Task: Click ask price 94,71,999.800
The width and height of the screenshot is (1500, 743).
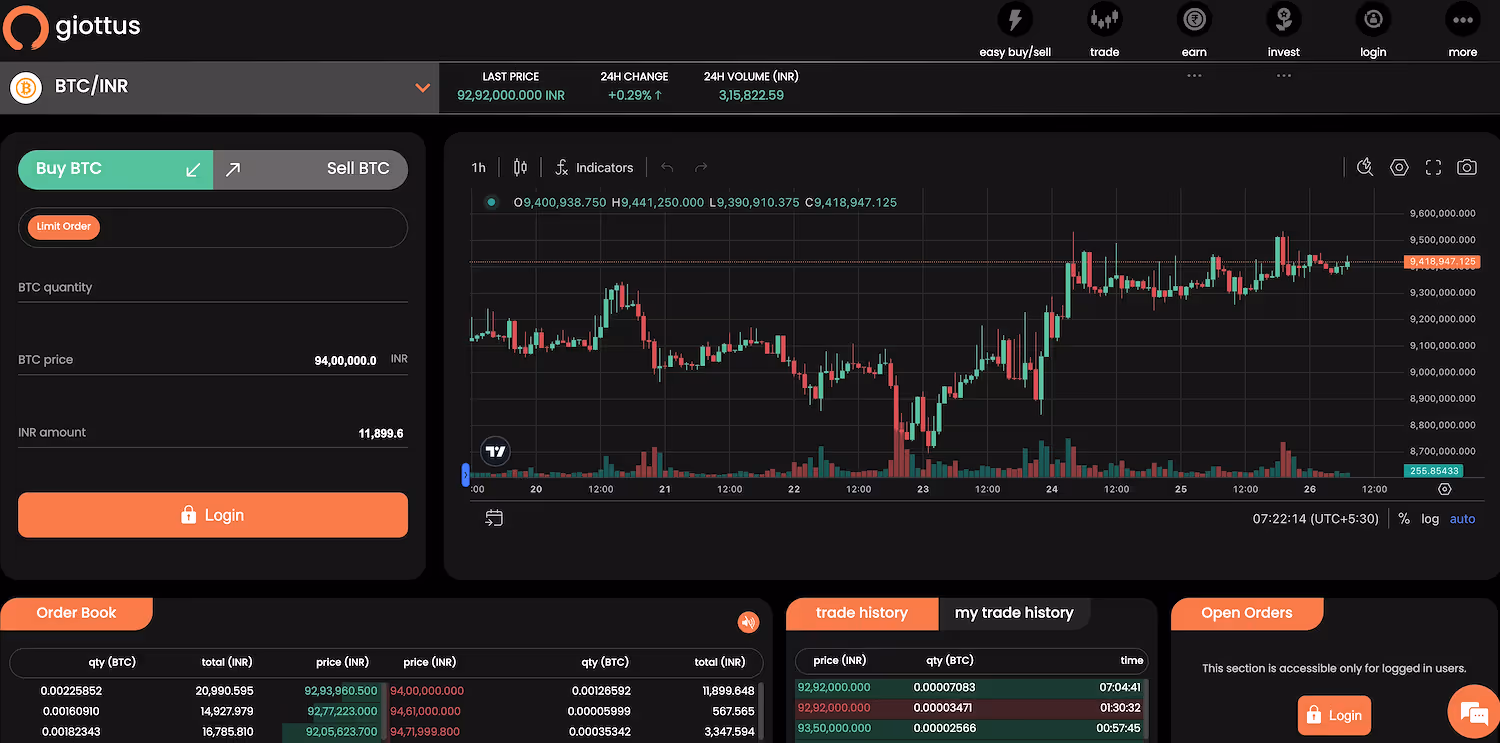Action: coord(427,732)
